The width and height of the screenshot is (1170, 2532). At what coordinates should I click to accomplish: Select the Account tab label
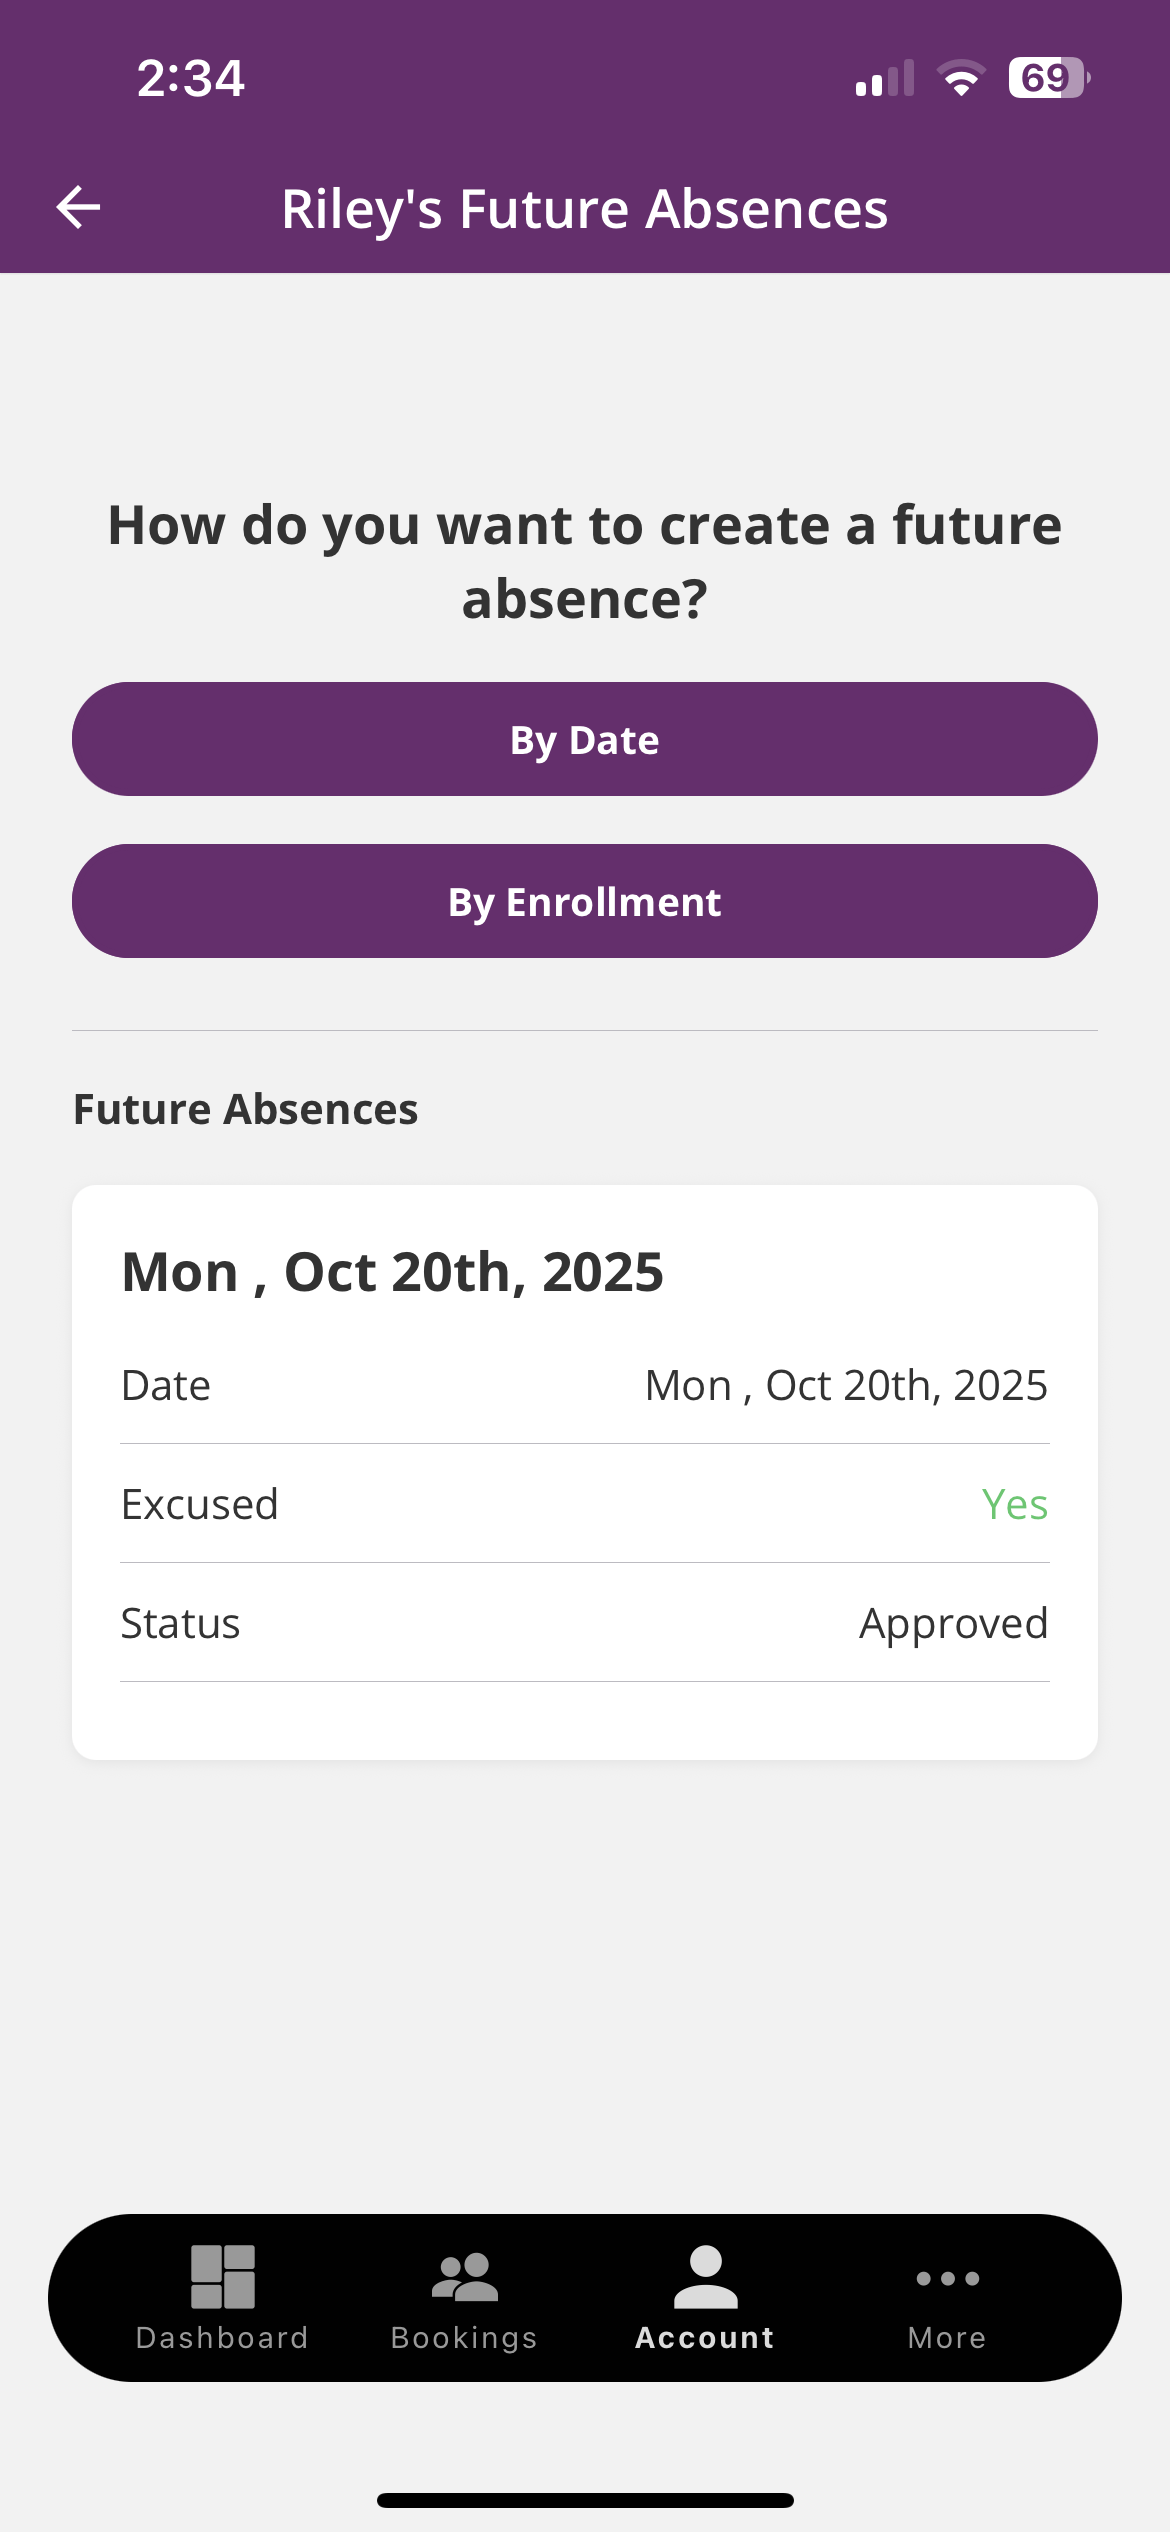705,2338
